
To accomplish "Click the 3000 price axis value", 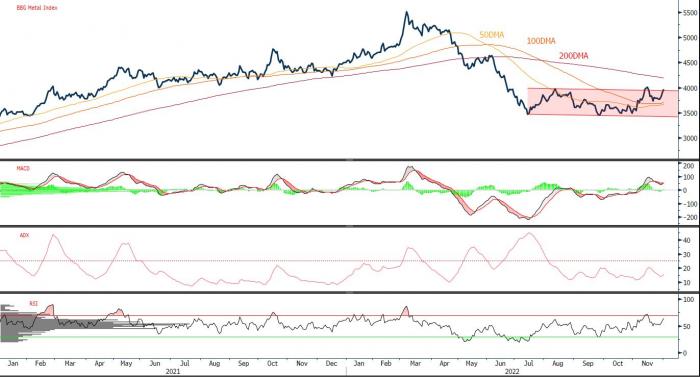I will coord(689,138).
